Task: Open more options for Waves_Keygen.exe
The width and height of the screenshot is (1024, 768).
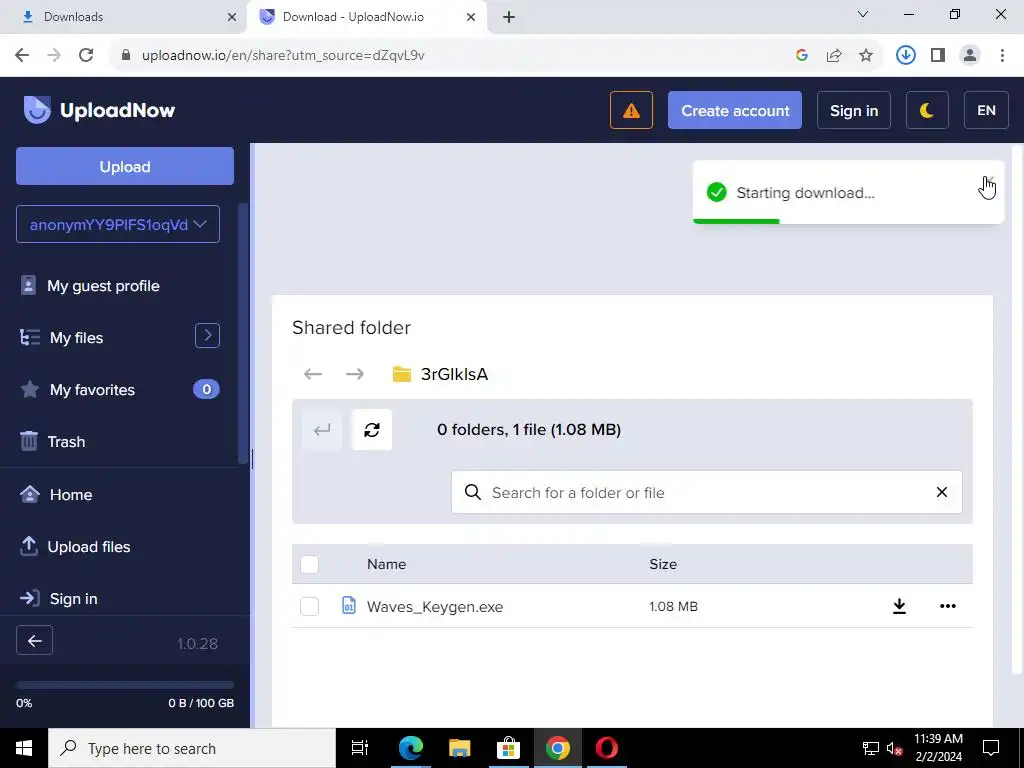Action: [948, 606]
